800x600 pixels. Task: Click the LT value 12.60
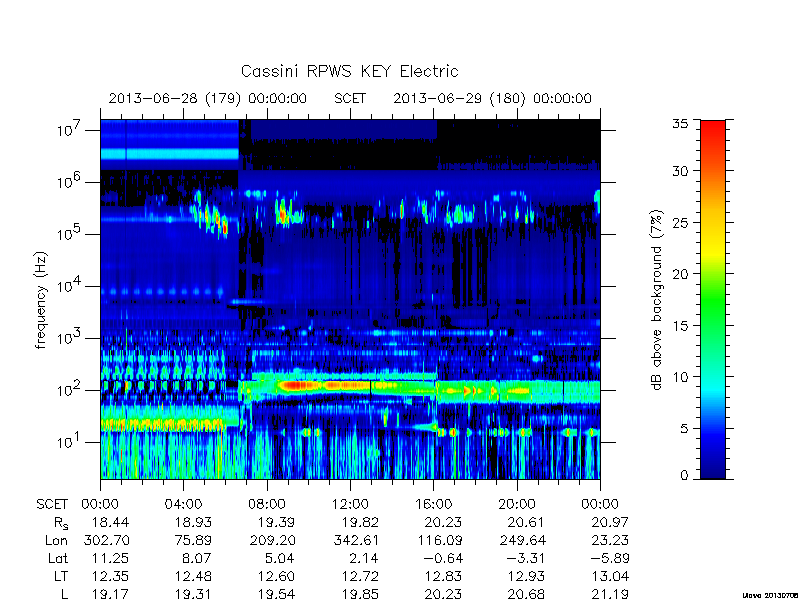pos(276,577)
